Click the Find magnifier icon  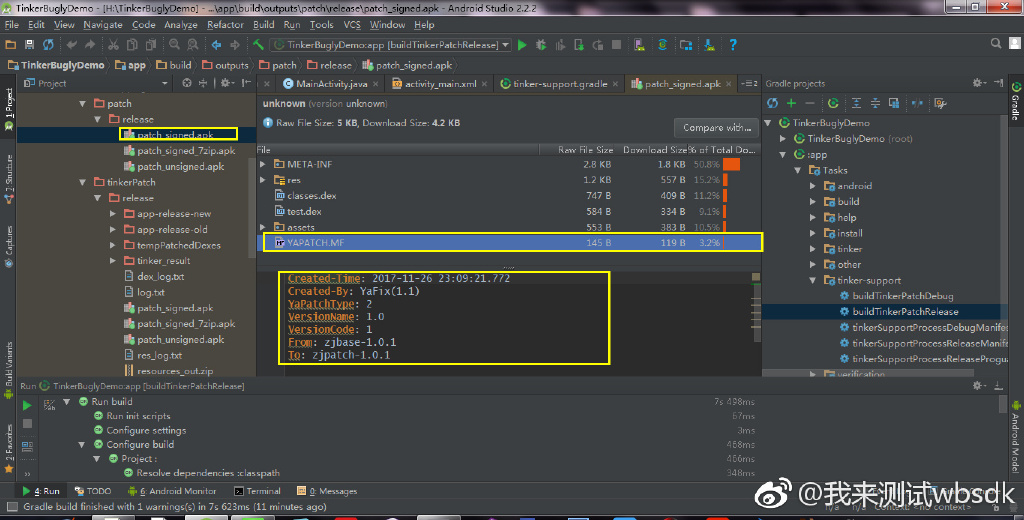coord(174,44)
